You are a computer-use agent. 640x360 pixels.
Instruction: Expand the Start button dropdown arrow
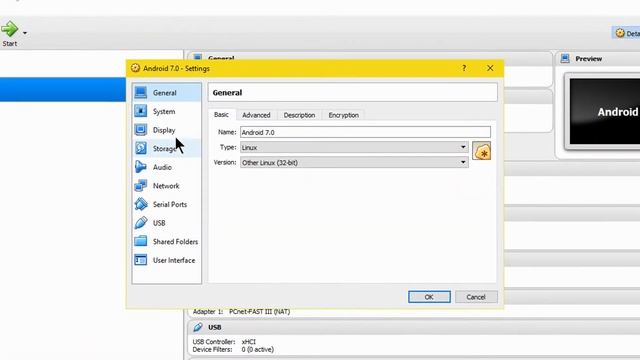point(25,33)
